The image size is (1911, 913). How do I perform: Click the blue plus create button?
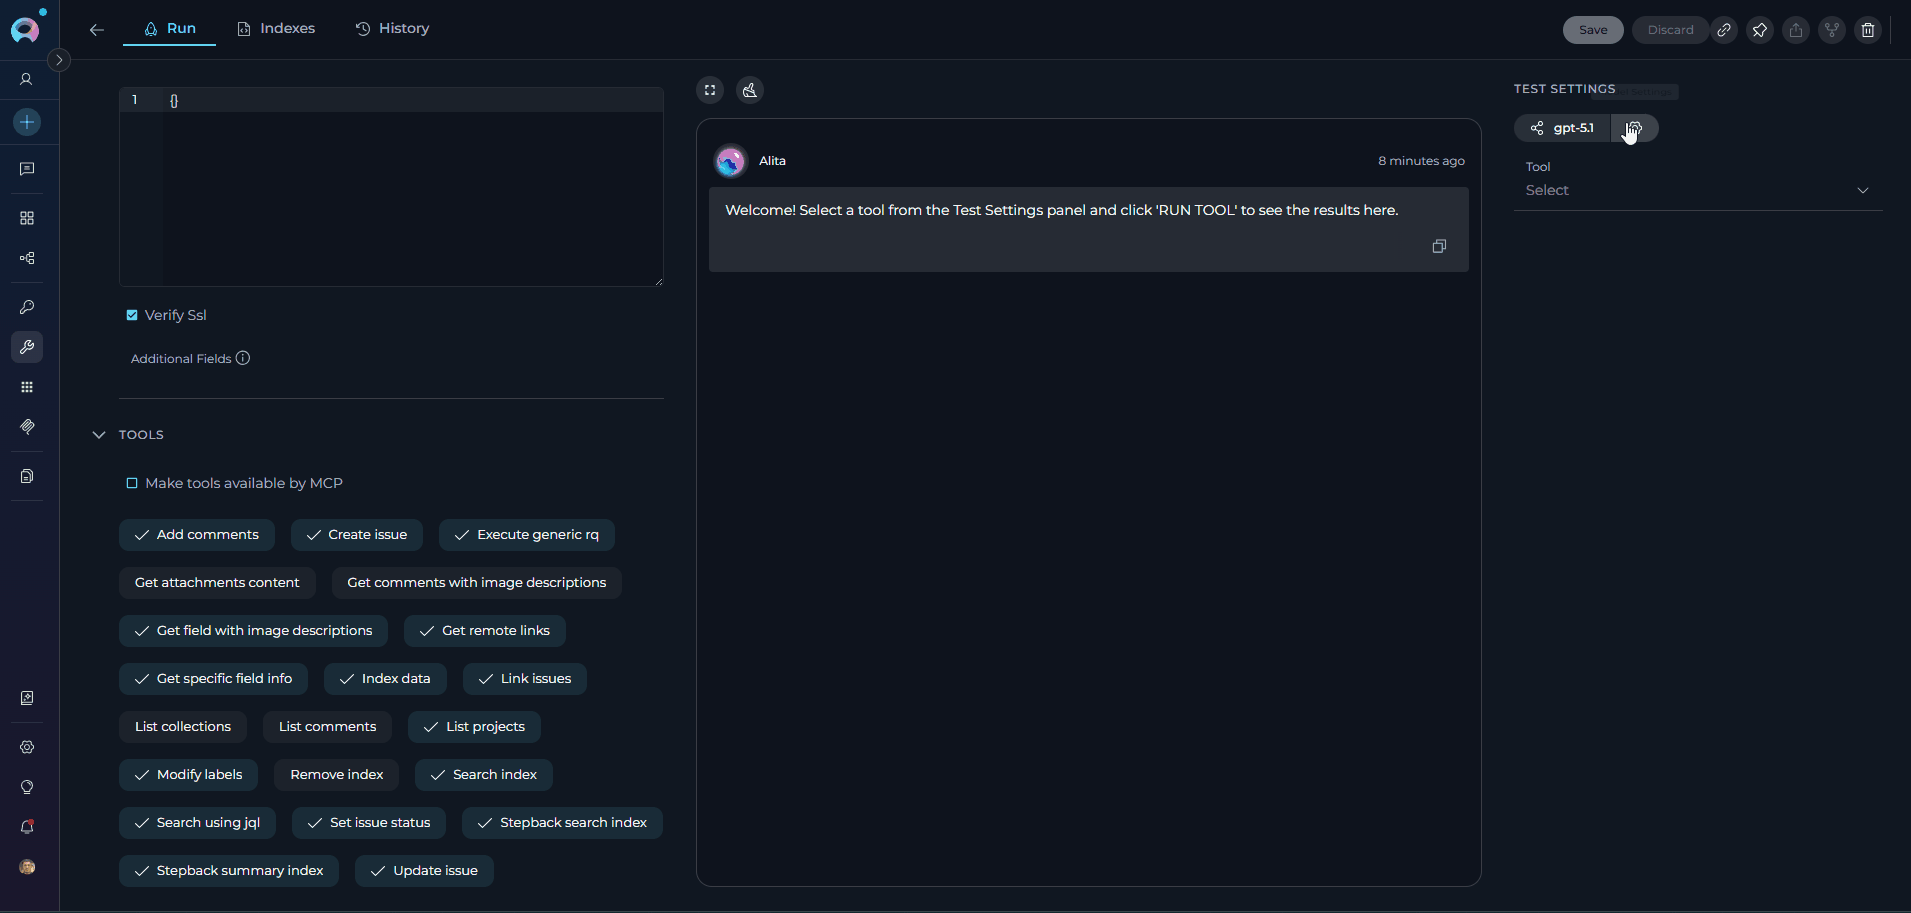point(27,122)
